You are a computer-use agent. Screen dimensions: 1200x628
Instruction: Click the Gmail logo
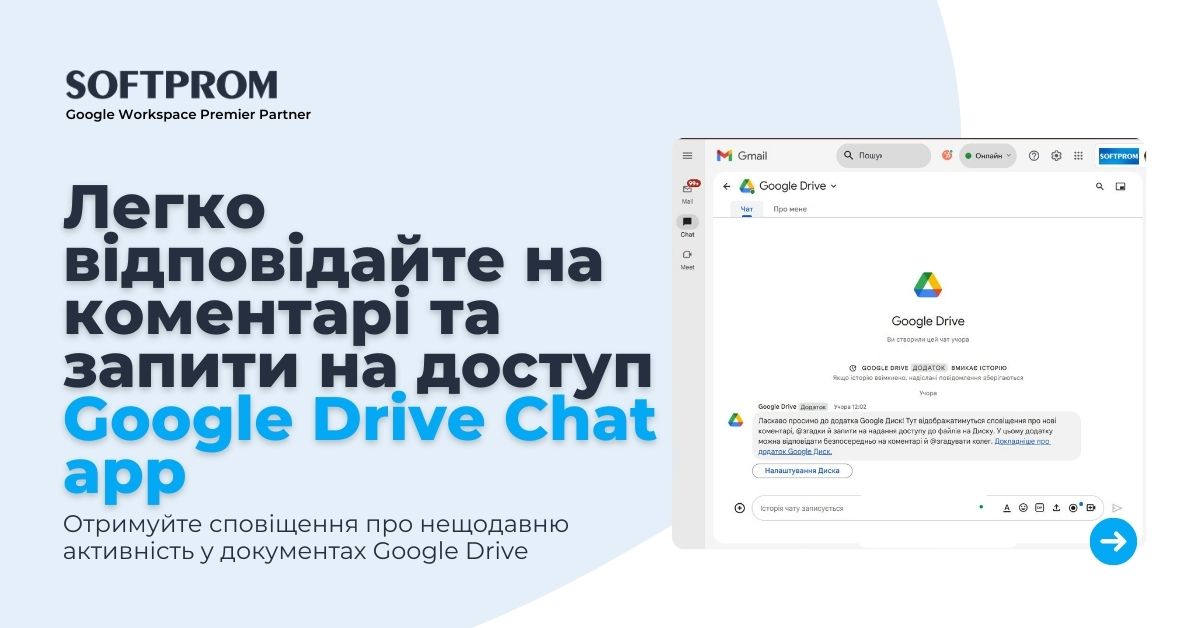(x=742, y=156)
